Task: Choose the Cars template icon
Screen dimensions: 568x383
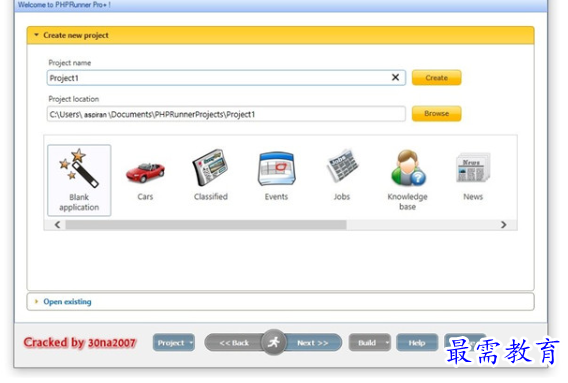Action: [x=145, y=172]
